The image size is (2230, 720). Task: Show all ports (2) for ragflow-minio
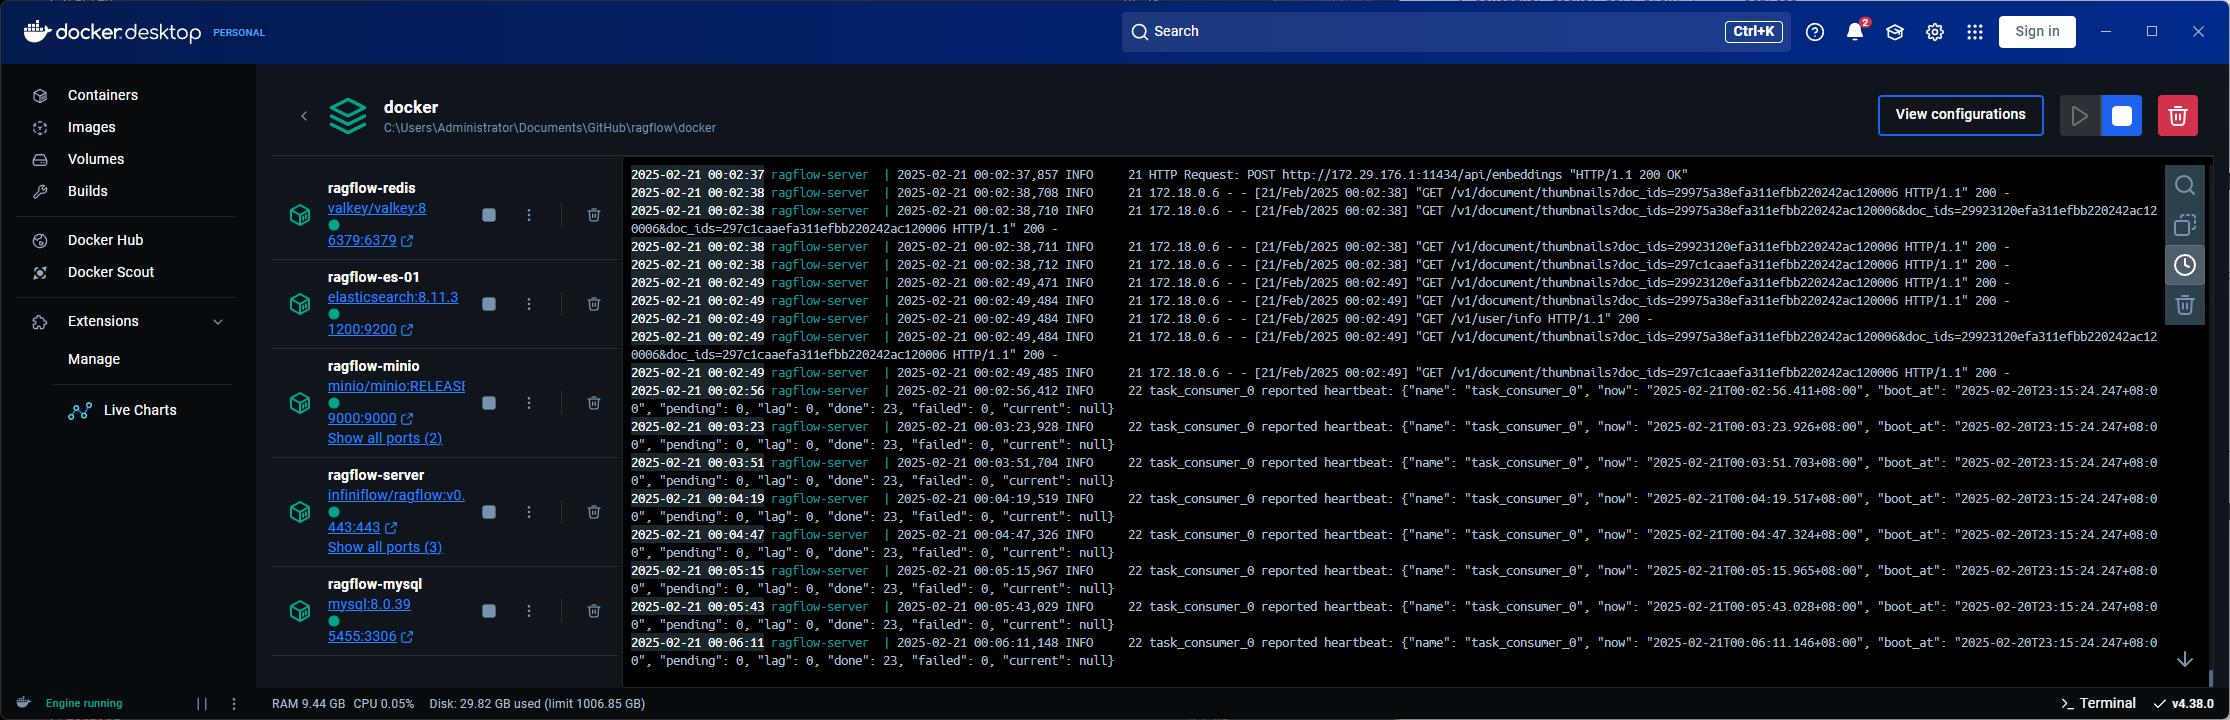pos(385,438)
